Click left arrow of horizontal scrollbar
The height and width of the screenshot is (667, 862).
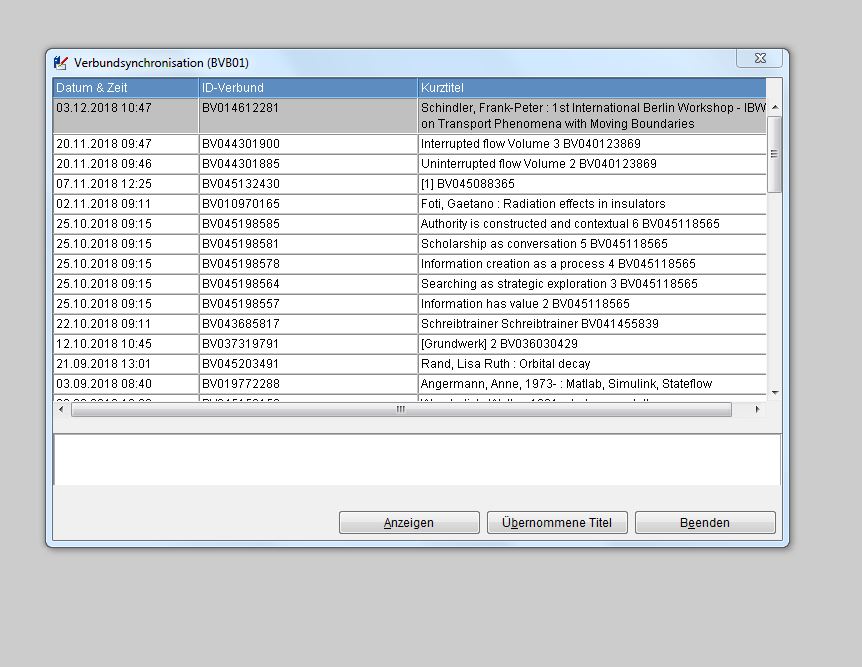pyautogui.click(x=62, y=410)
